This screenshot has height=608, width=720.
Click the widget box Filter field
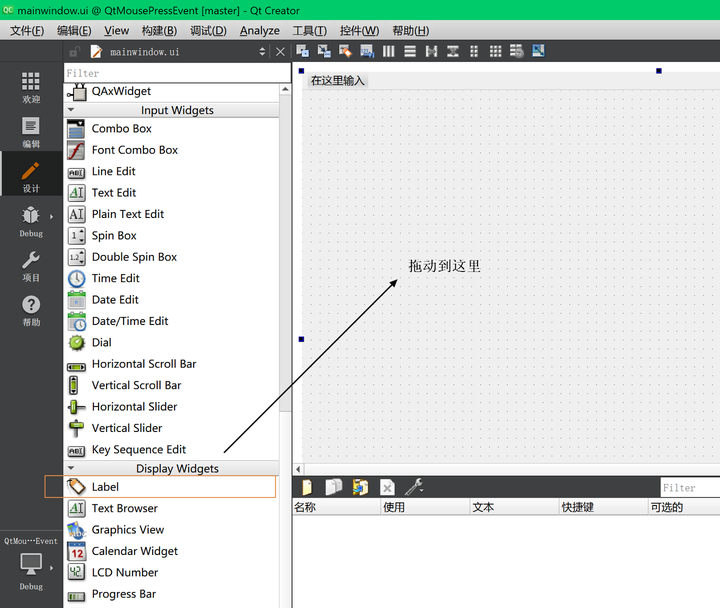coord(177,73)
